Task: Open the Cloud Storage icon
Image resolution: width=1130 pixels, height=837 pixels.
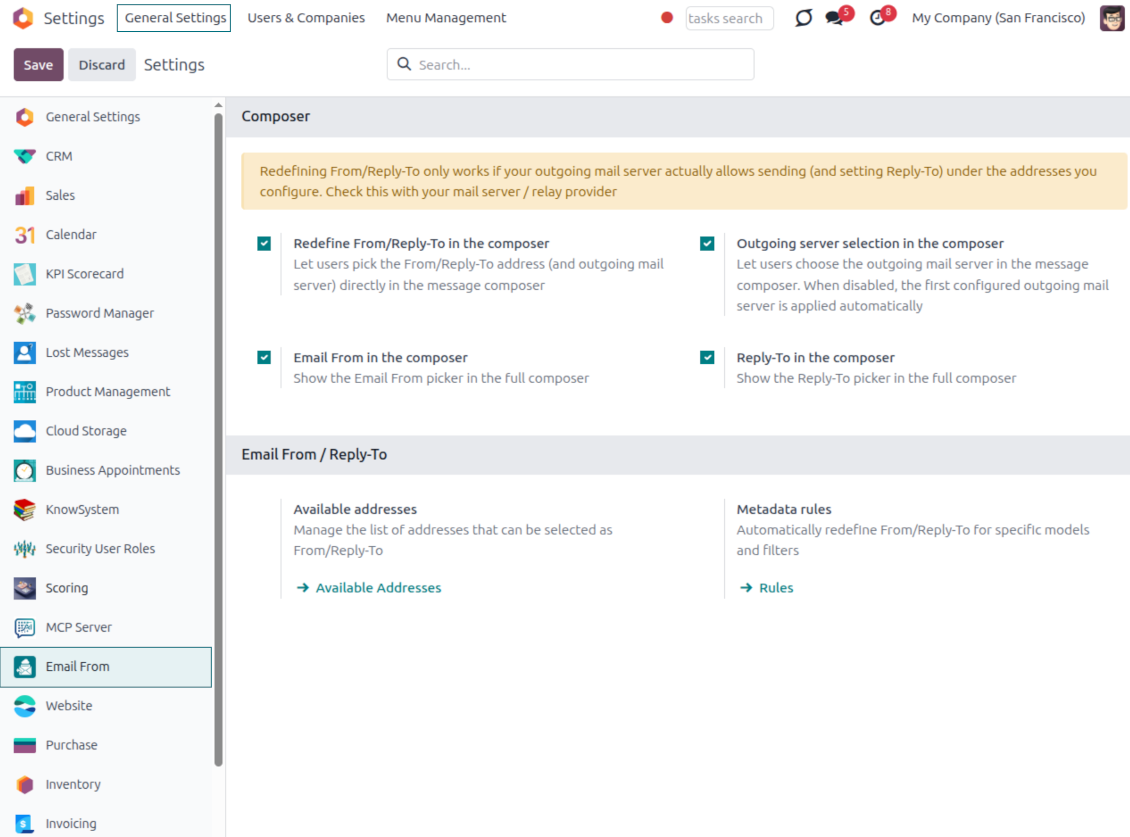Action: coord(25,431)
